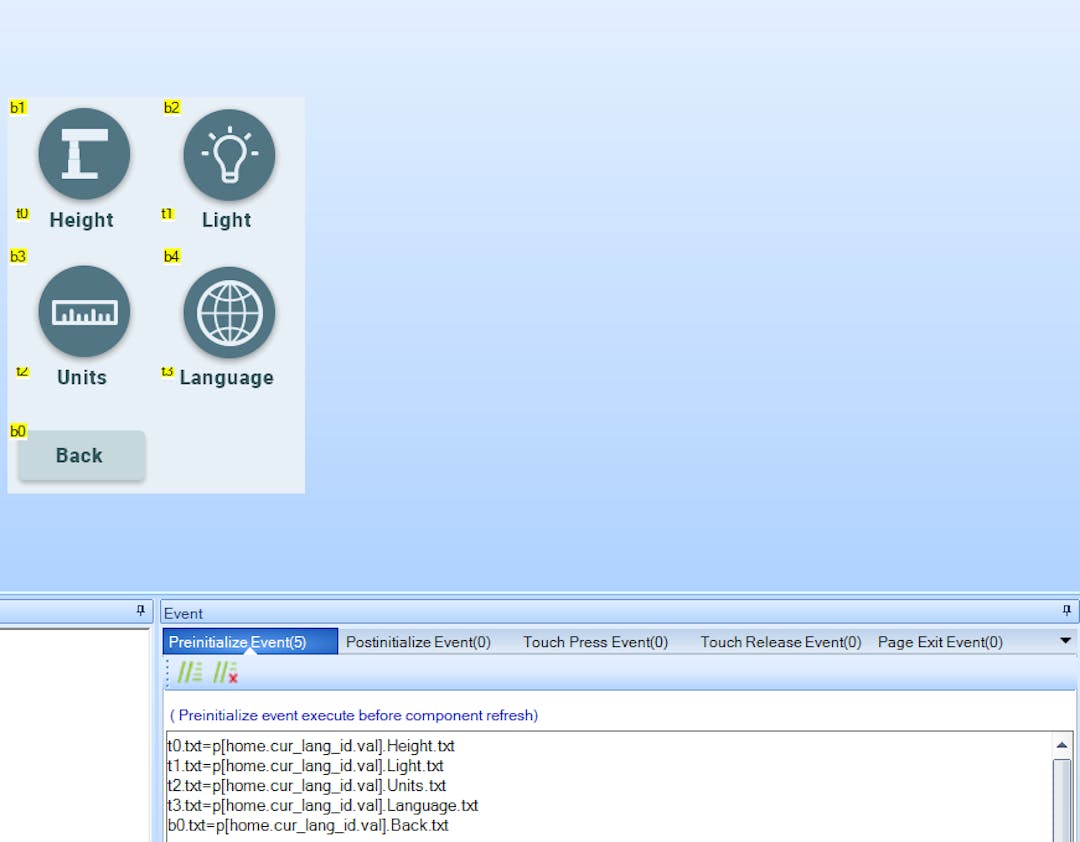
Task: Switch to the Postinitialize Event tab
Action: (418, 642)
